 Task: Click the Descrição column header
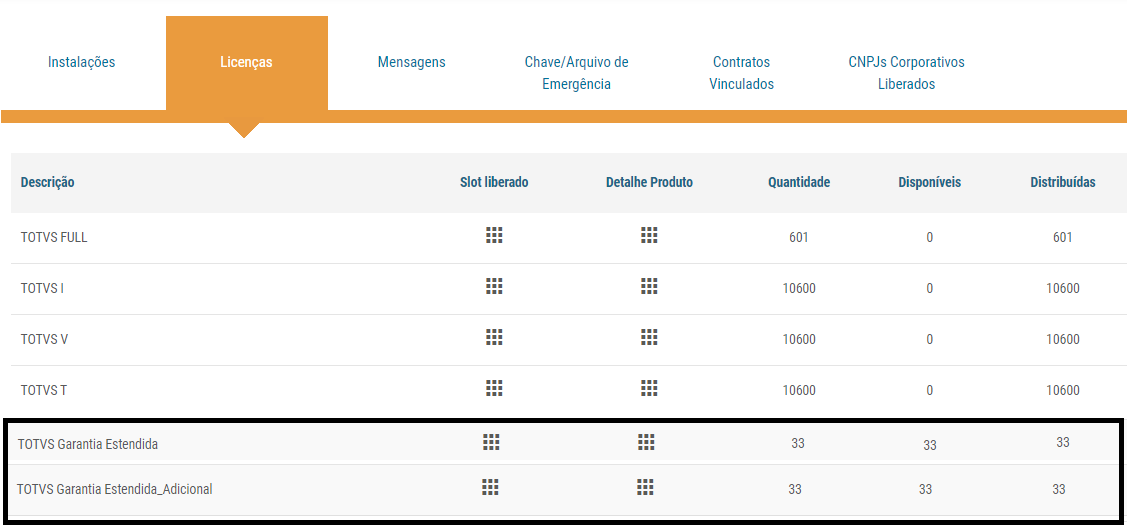pyautogui.click(x=47, y=182)
